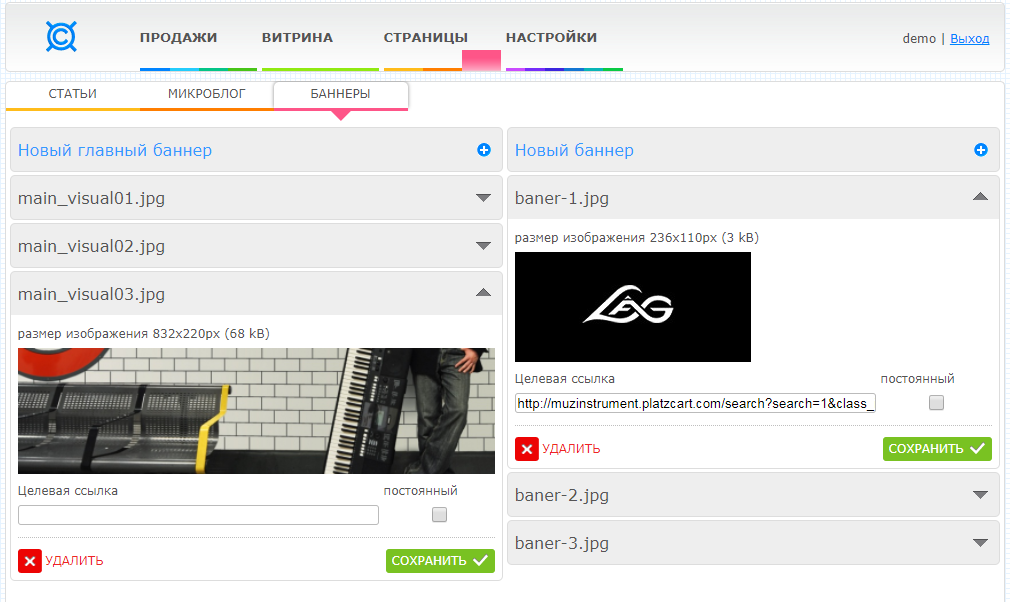1010x602 pixels.
Task: Click red X delete icon under baner-1.jpg
Action: pyautogui.click(x=526, y=449)
